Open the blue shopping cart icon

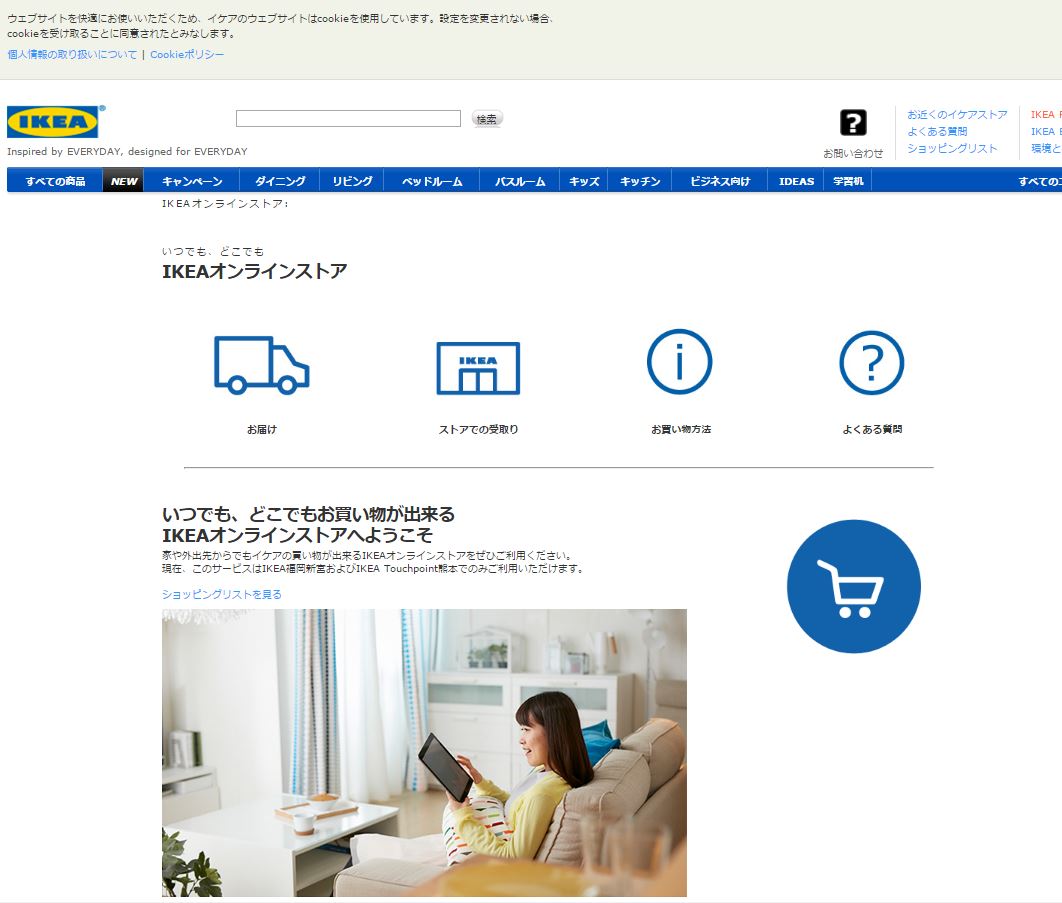853,586
